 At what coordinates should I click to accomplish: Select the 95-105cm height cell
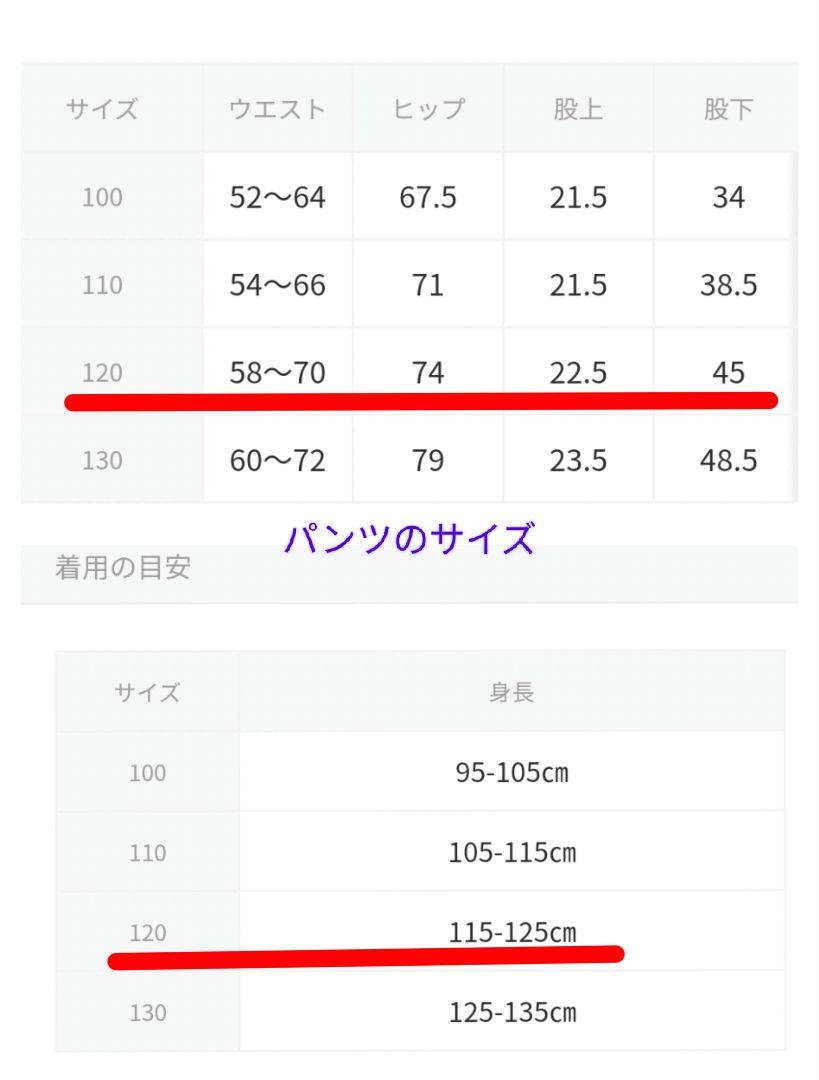512,772
